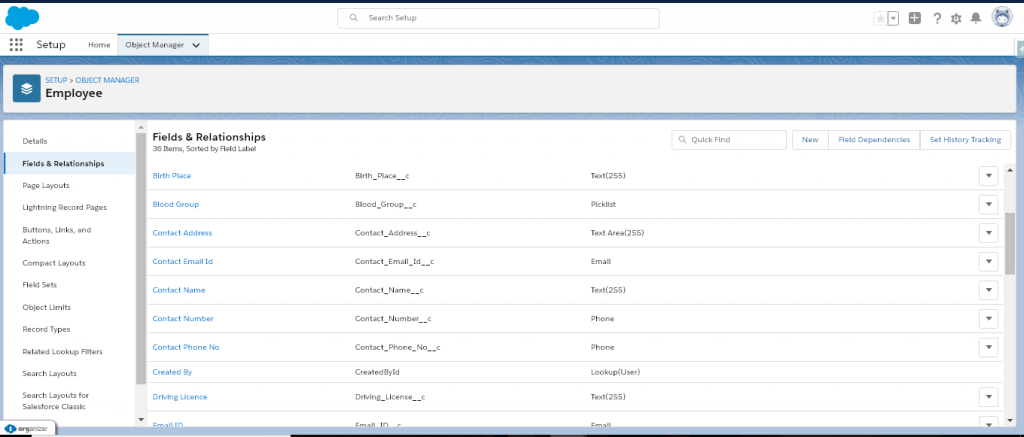This screenshot has width=1024, height=437.
Task: Click the Picklist data type text
Action: tap(603, 204)
